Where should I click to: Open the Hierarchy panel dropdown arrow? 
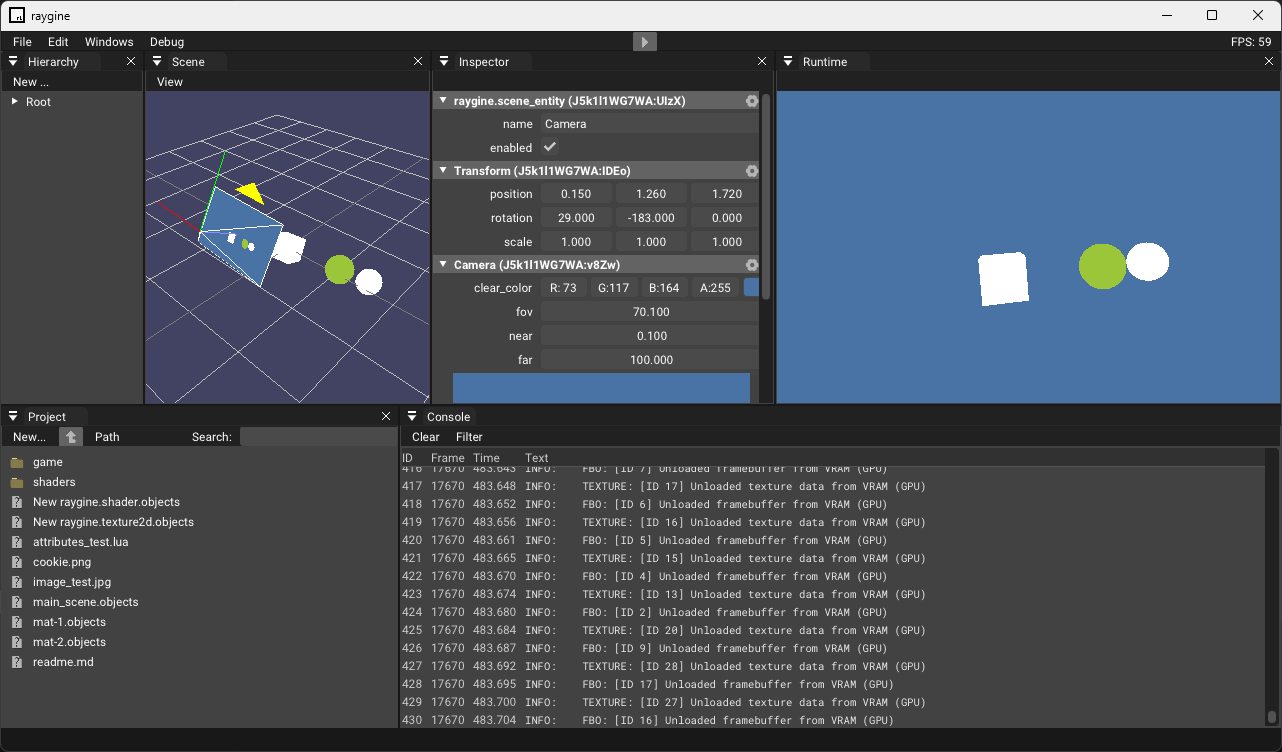coord(13,62)
